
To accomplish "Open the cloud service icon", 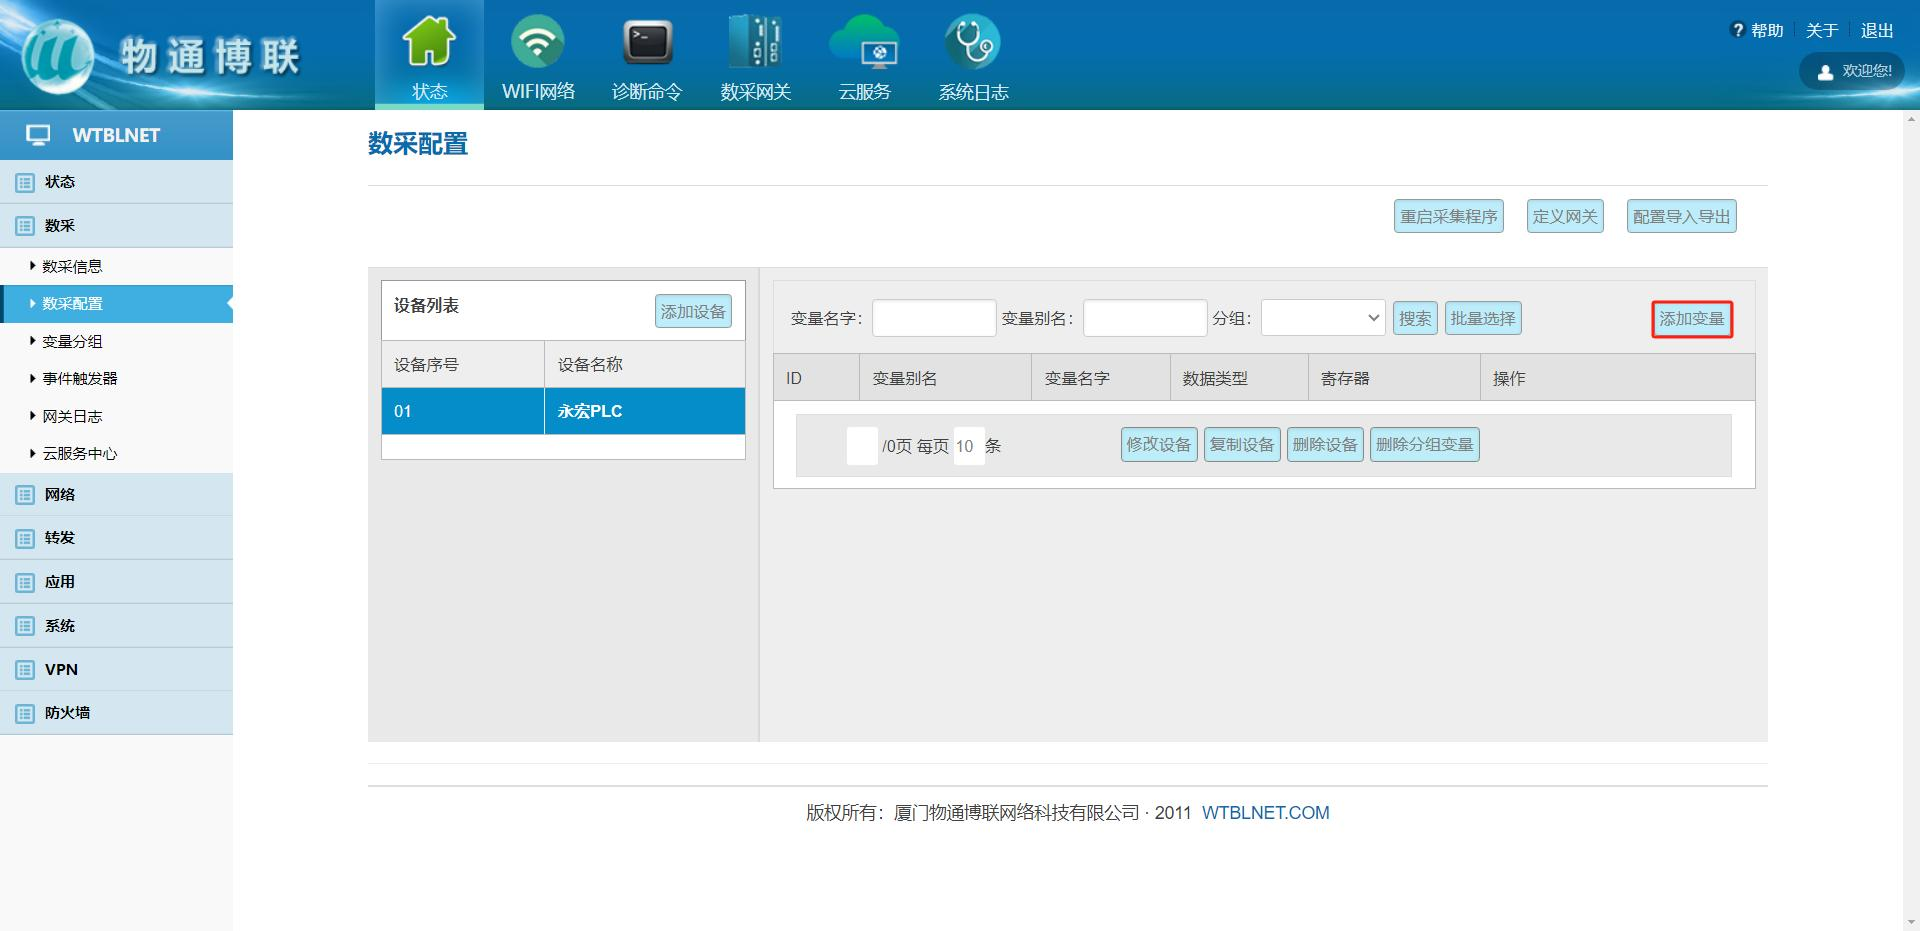I will click(864, 42).
